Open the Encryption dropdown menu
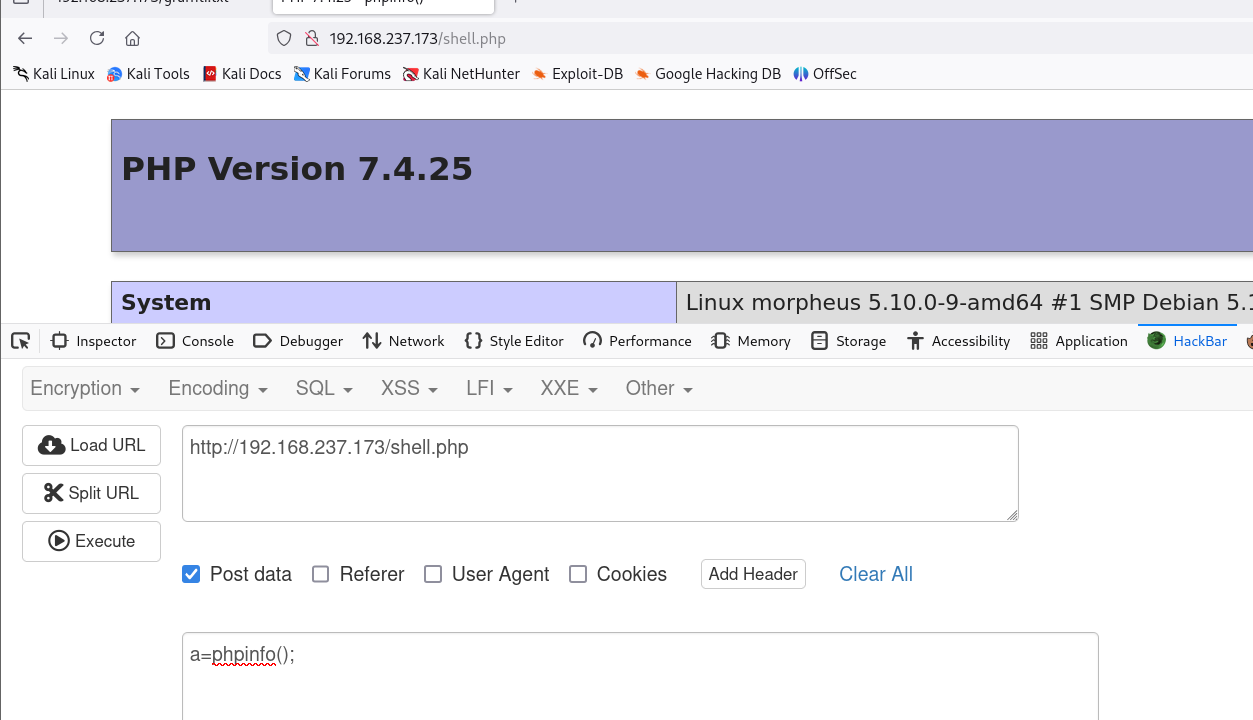 tap(85, 388)
